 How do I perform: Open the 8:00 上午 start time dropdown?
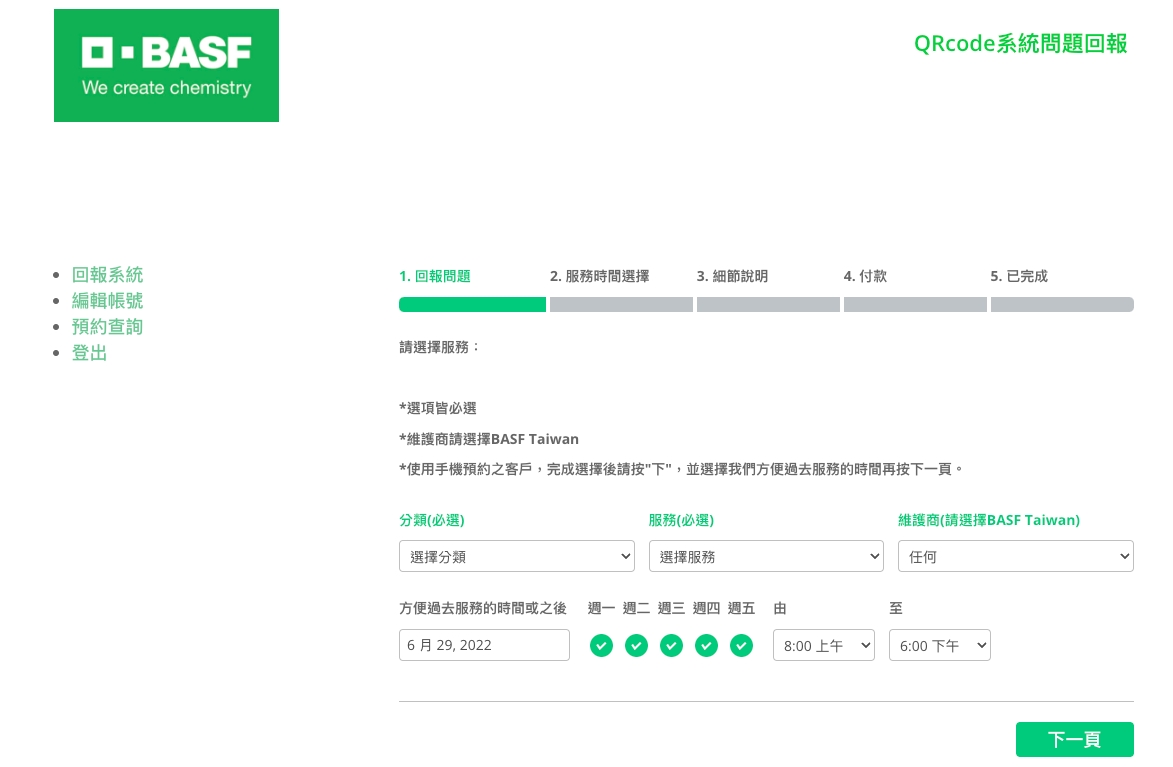[823, 645]
